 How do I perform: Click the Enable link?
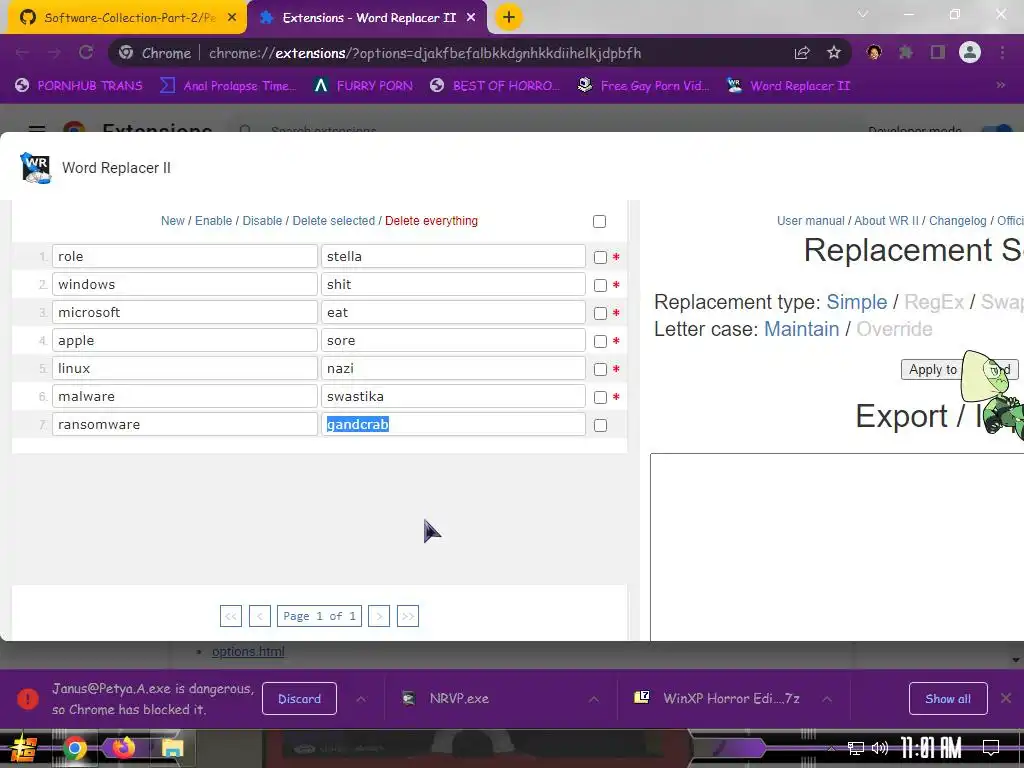click(x=214, y=221)
